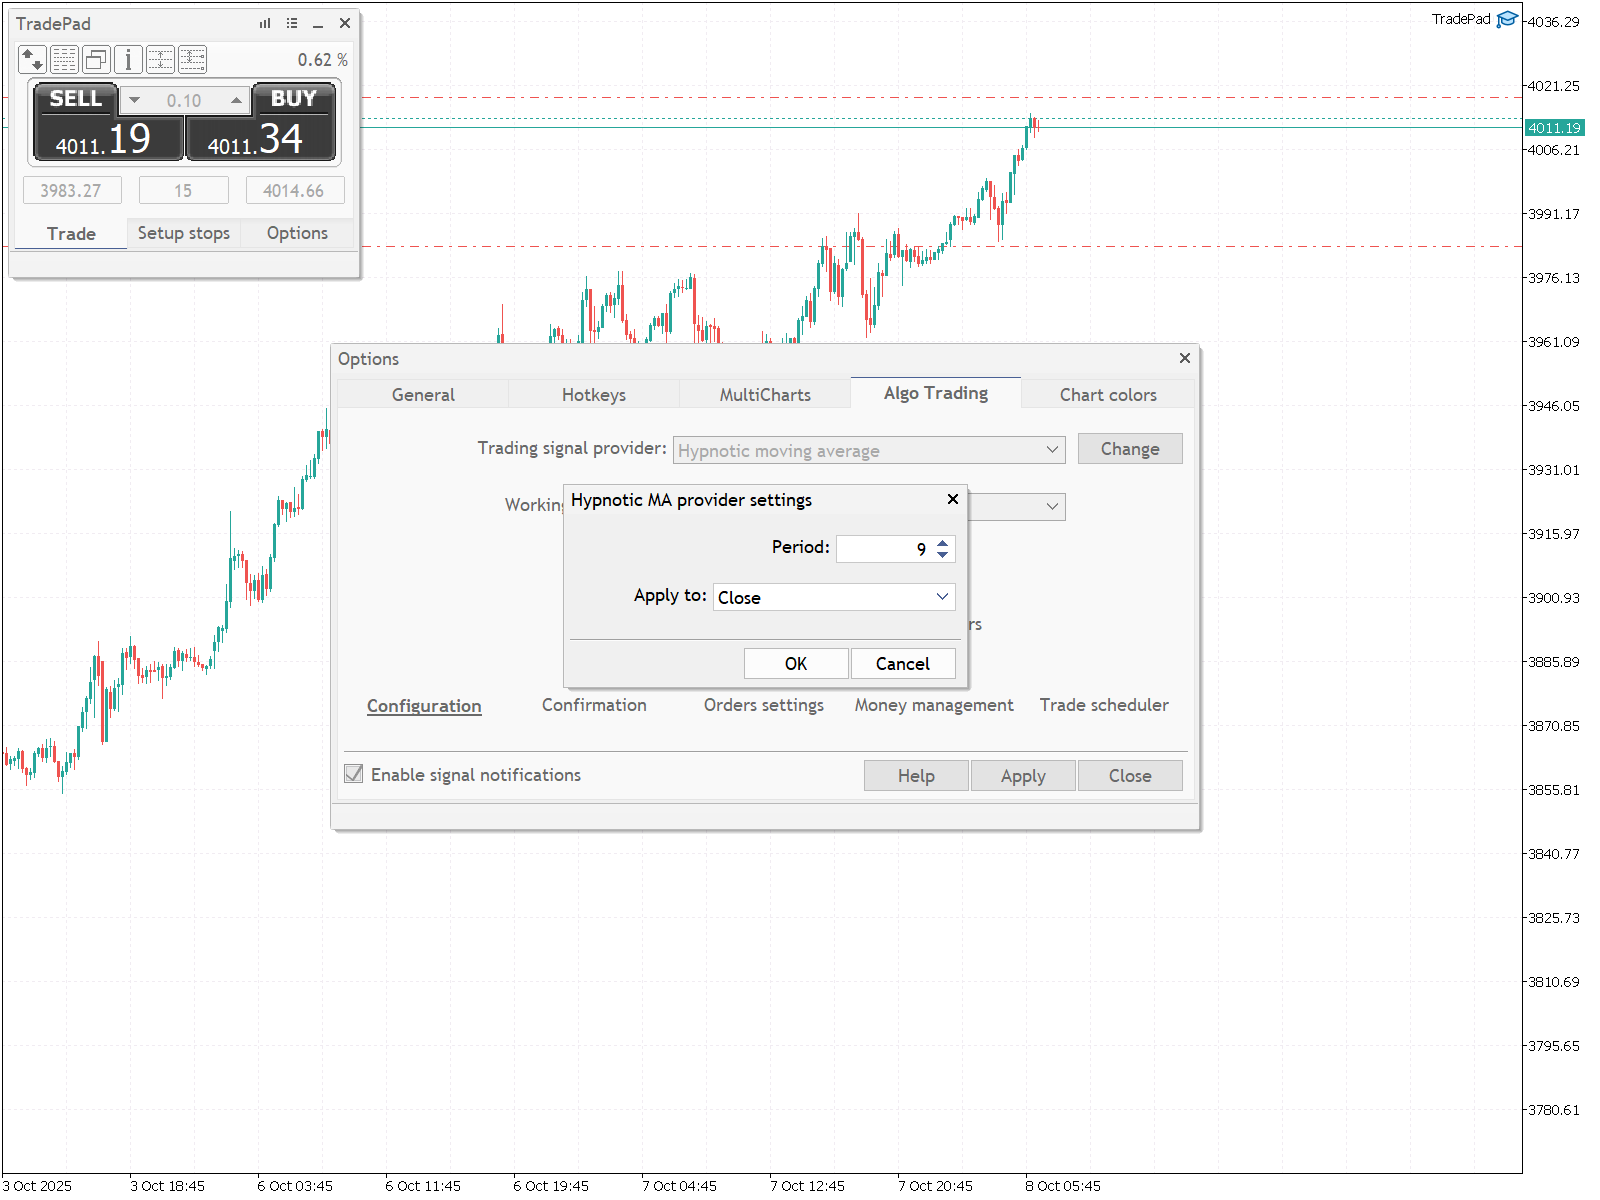Click the overlapping windows icon in TradePad
This screenshot has height=1200, width=1600.
pos(96,60)
